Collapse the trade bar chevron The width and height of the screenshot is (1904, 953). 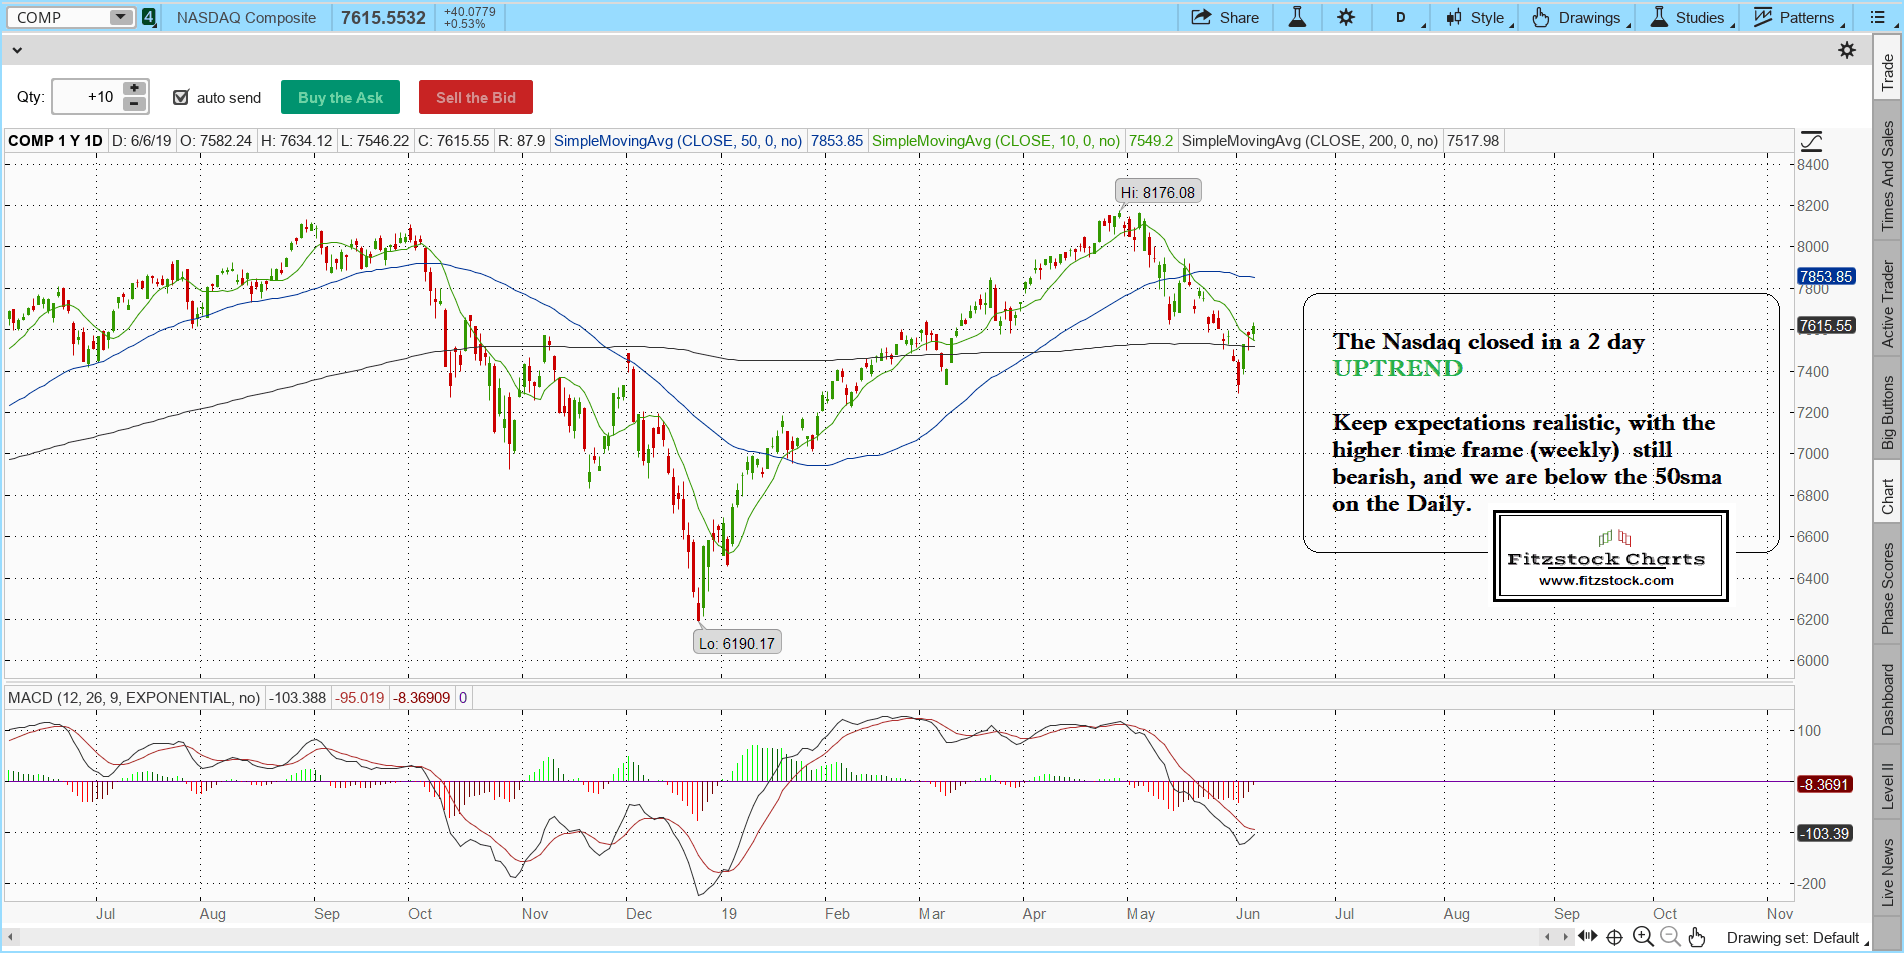[x=17, y=50]
